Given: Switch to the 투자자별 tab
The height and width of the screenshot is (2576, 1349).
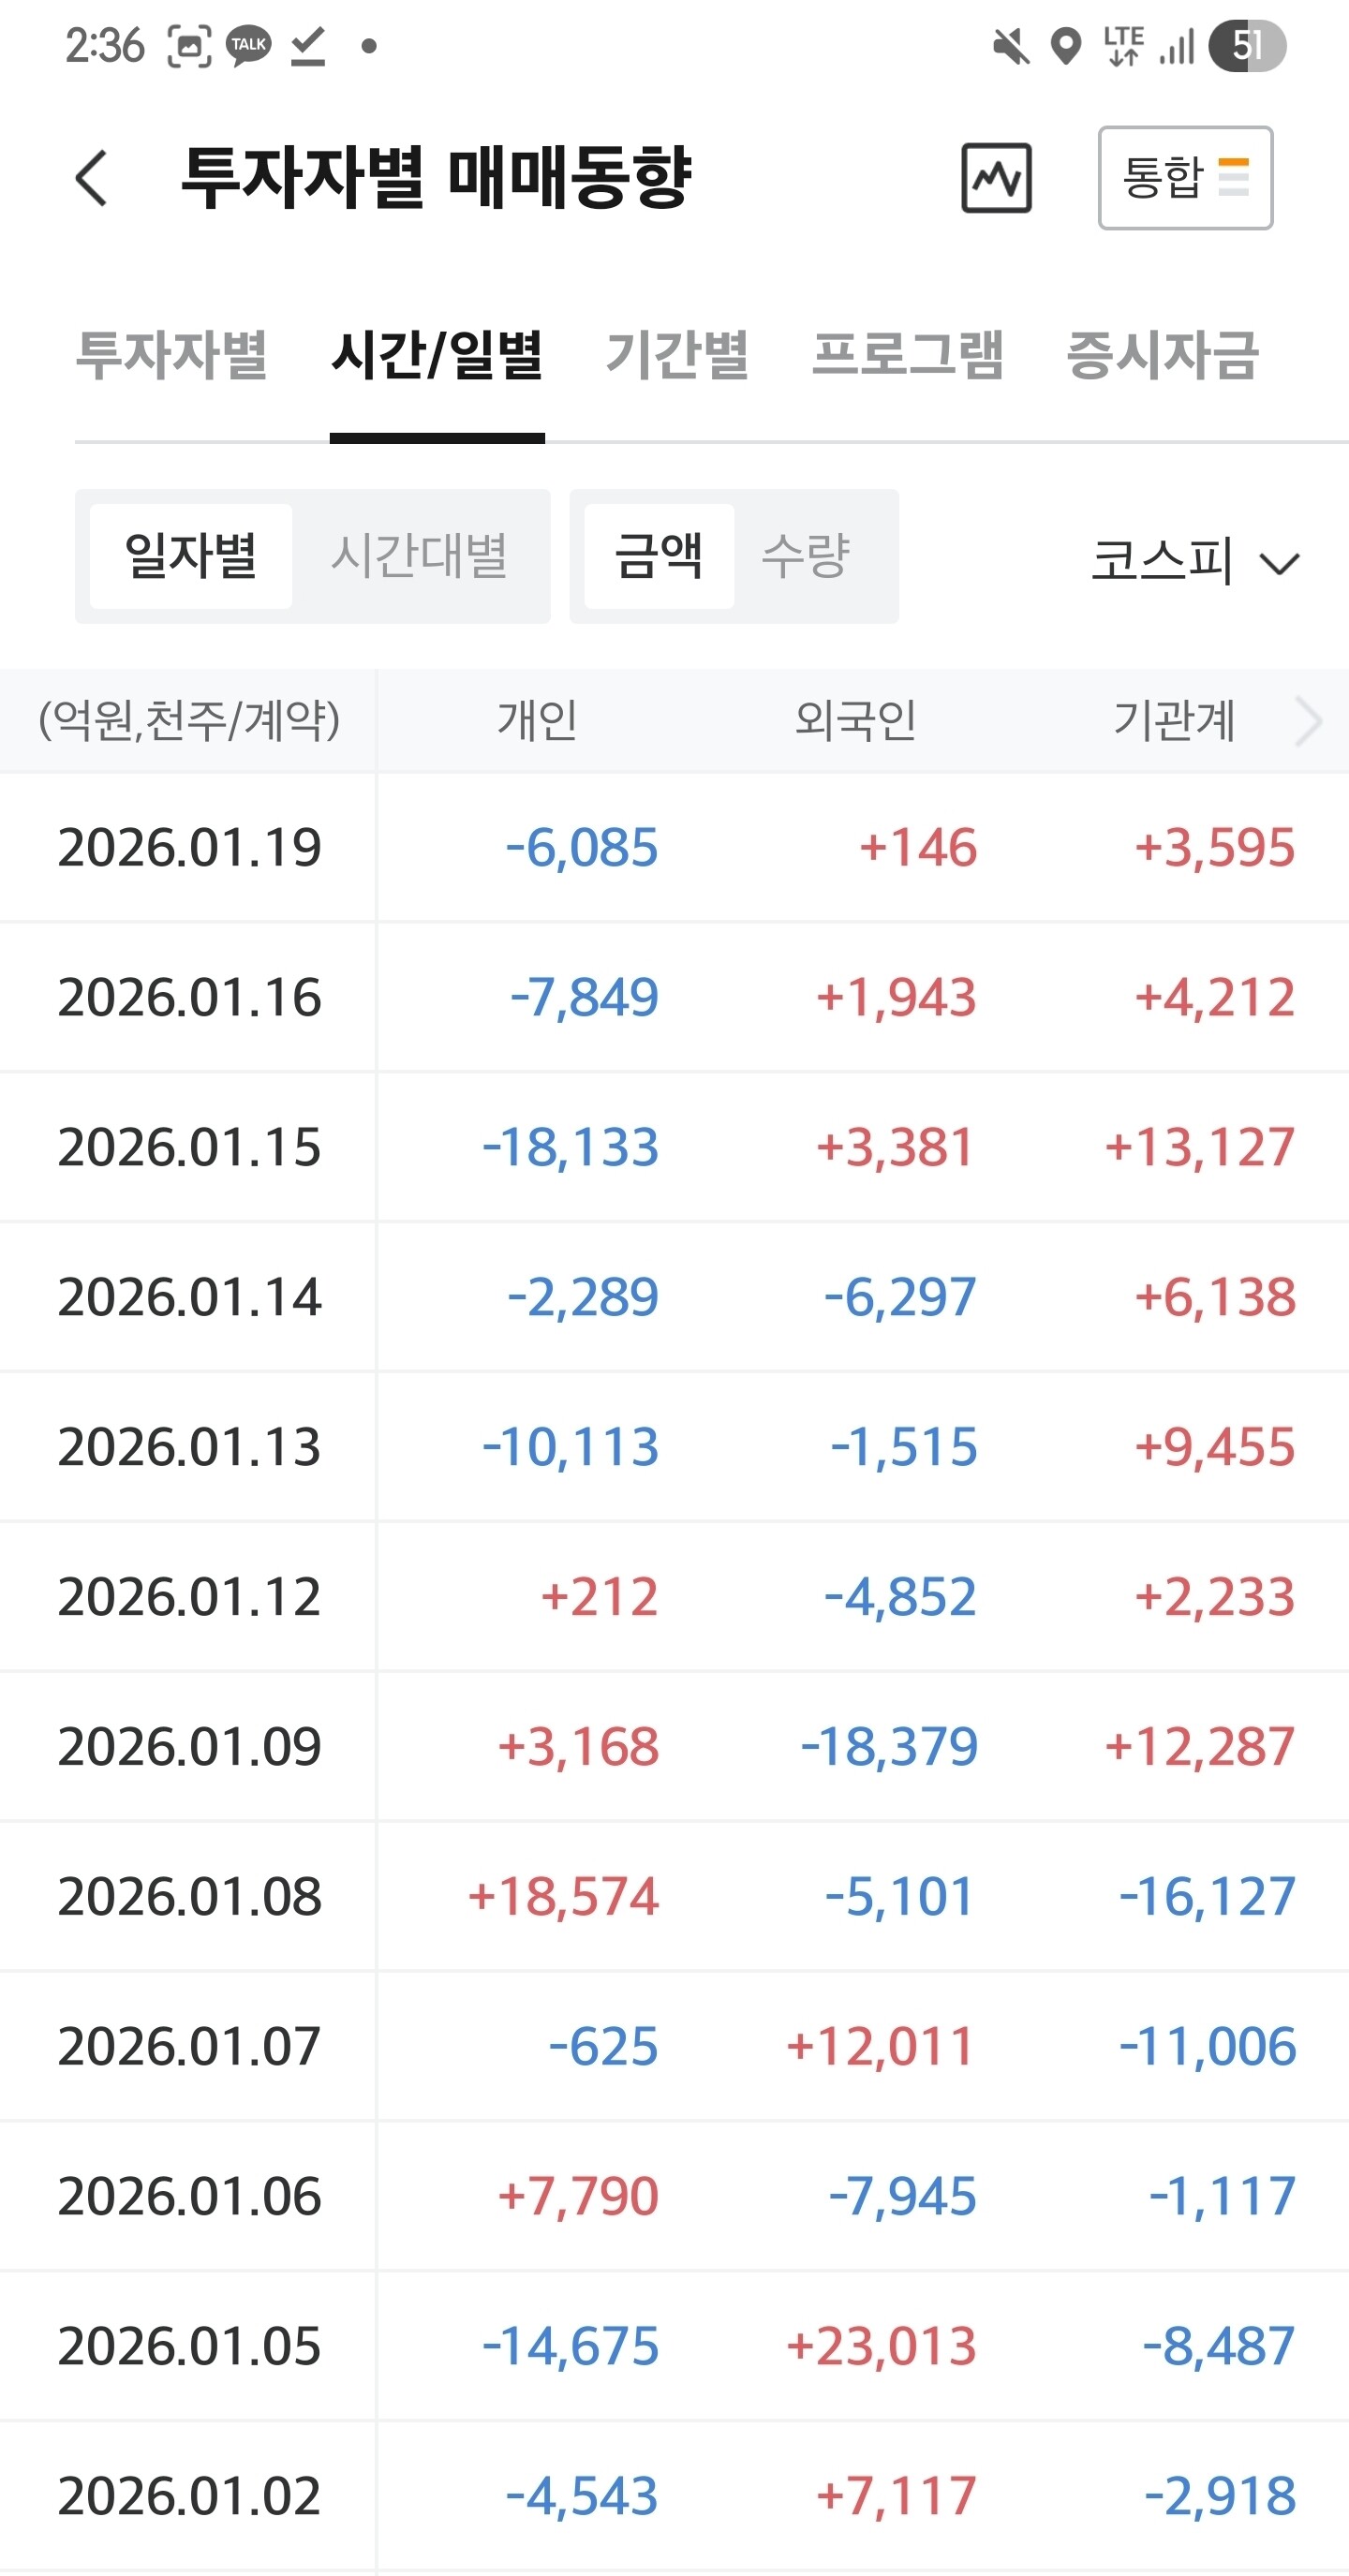Looking at the screenshot, I should pos(171,355).
